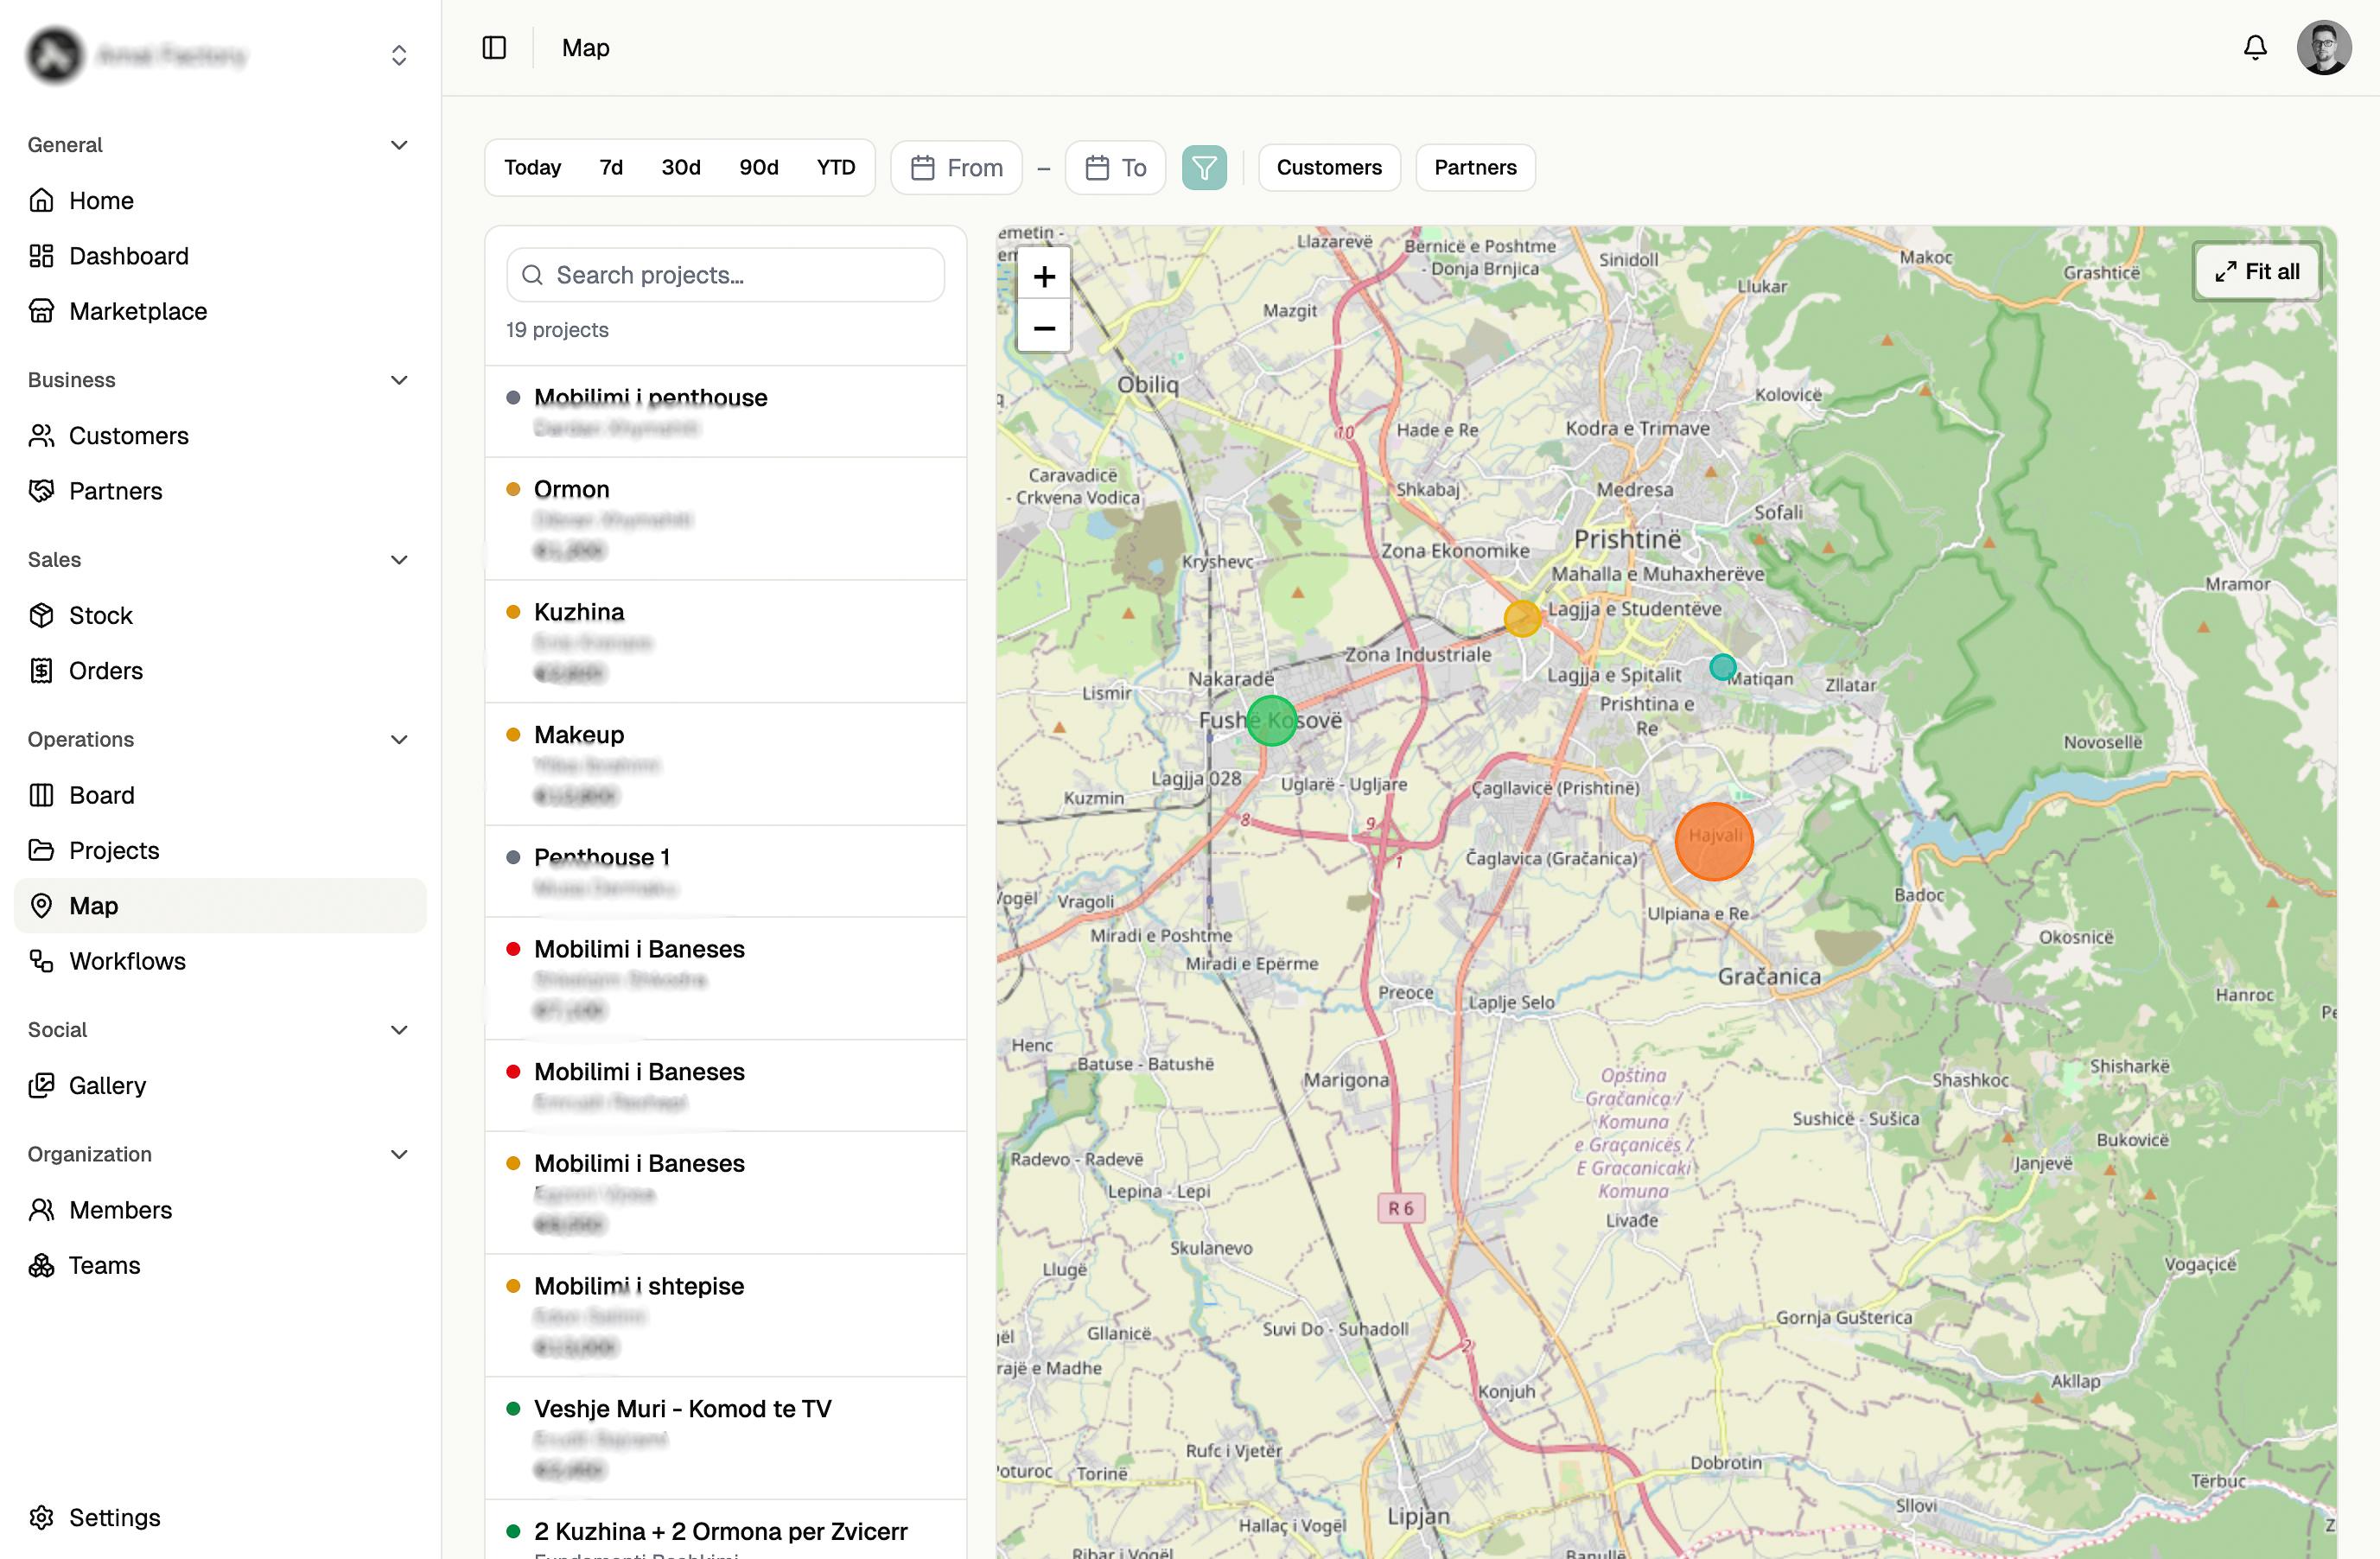This screenshot has height=1559, width=2380.
Task: Open the Orders page
Action: coord(220,670)
